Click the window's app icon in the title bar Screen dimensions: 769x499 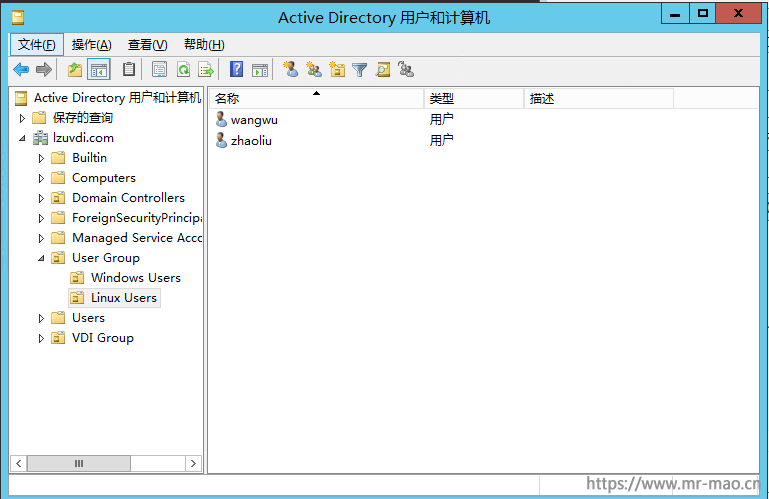click(18, 18)
